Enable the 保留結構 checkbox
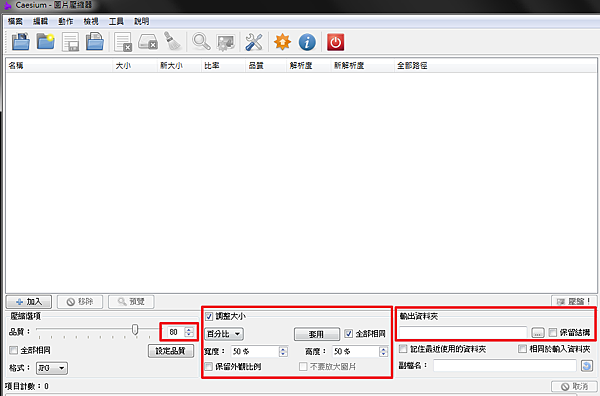Image resolution: width=600 pixels, height=396 pixels. coord(553,332)
